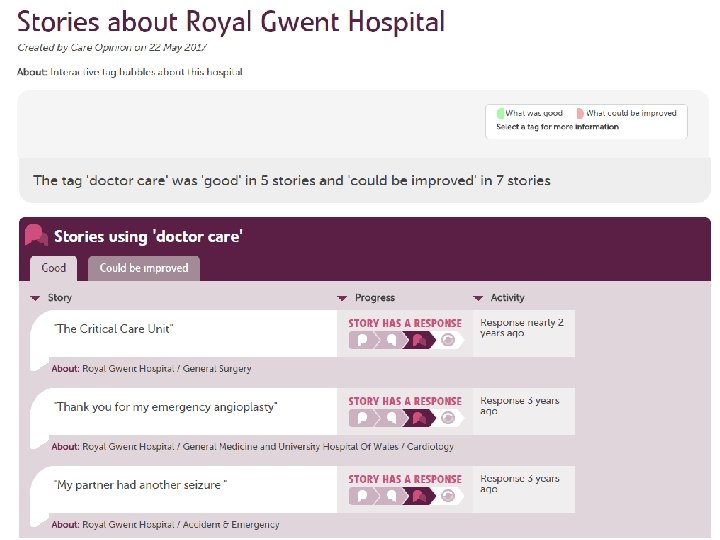Click the second progress icon for the angioplasty story

point(390,418)
